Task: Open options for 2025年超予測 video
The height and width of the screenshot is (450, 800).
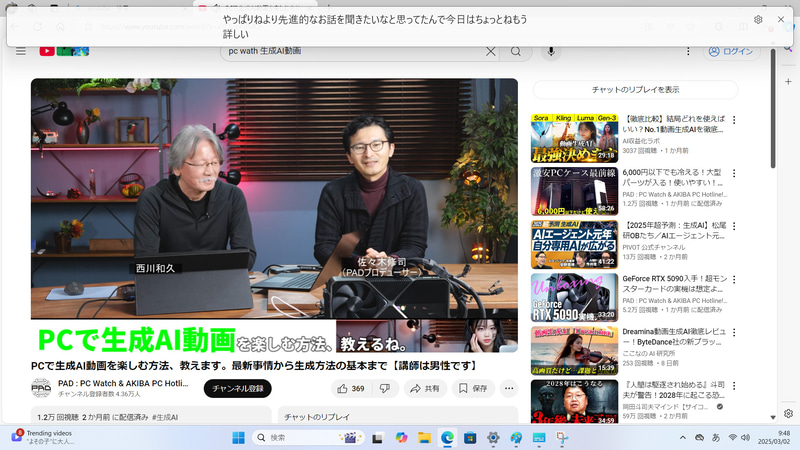Action: pos(734,226)
